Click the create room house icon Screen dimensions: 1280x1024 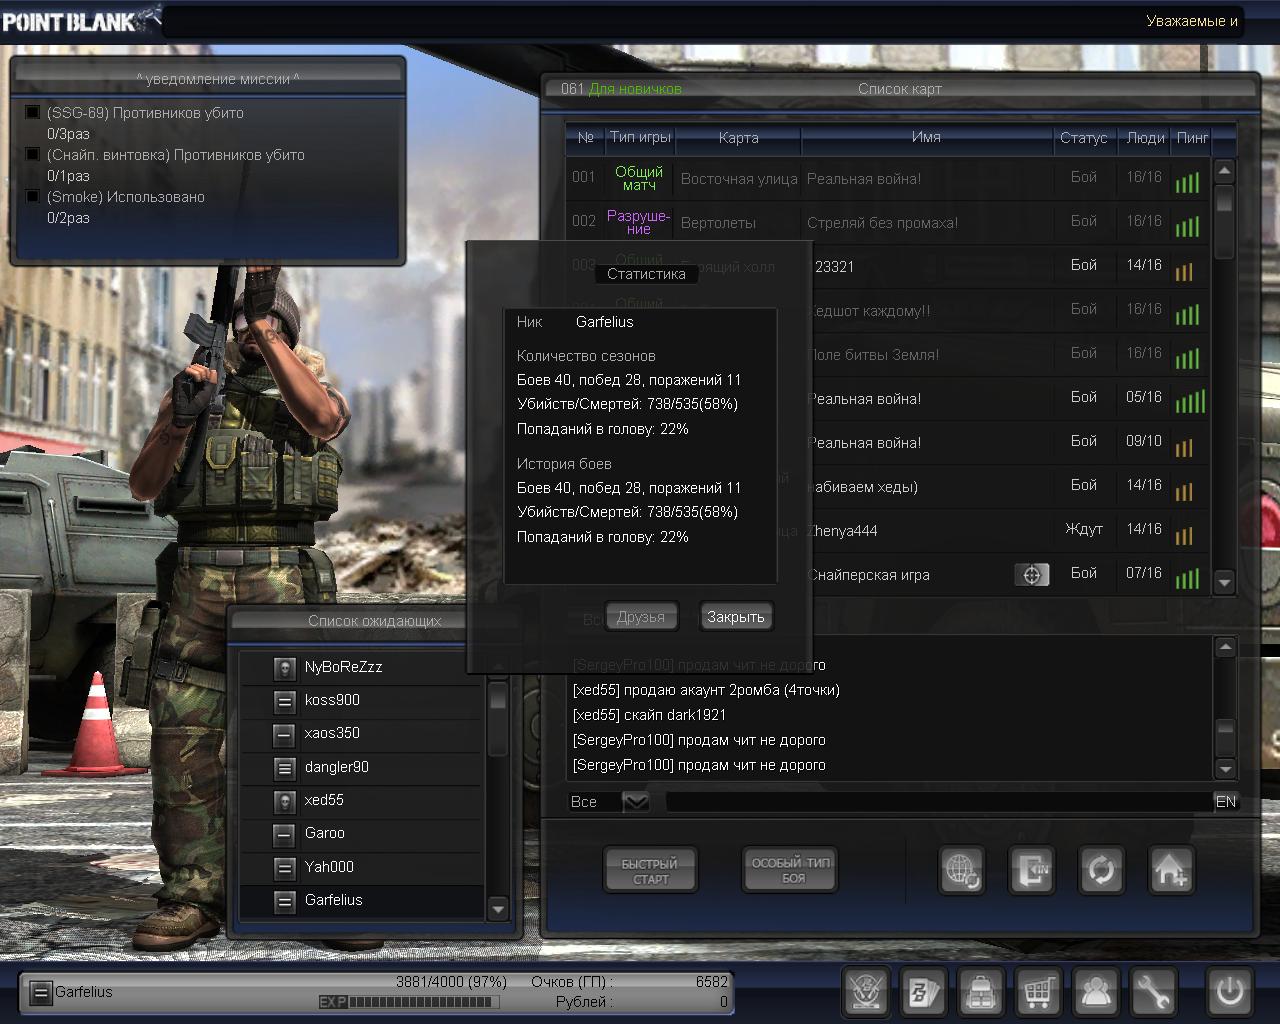[x=1171, y=870]
